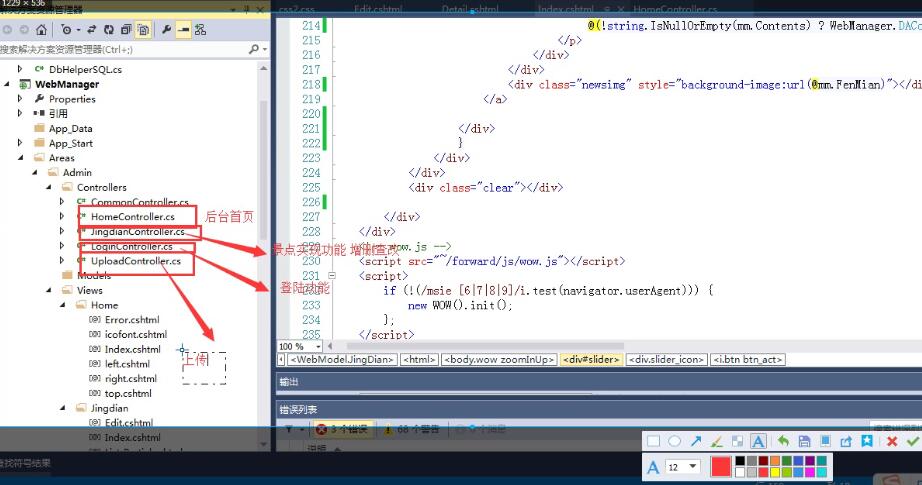This screenshot has height=485, width=922.
Task: Click the Solution Explorer Home icon
Action: (x=41, y=29)
